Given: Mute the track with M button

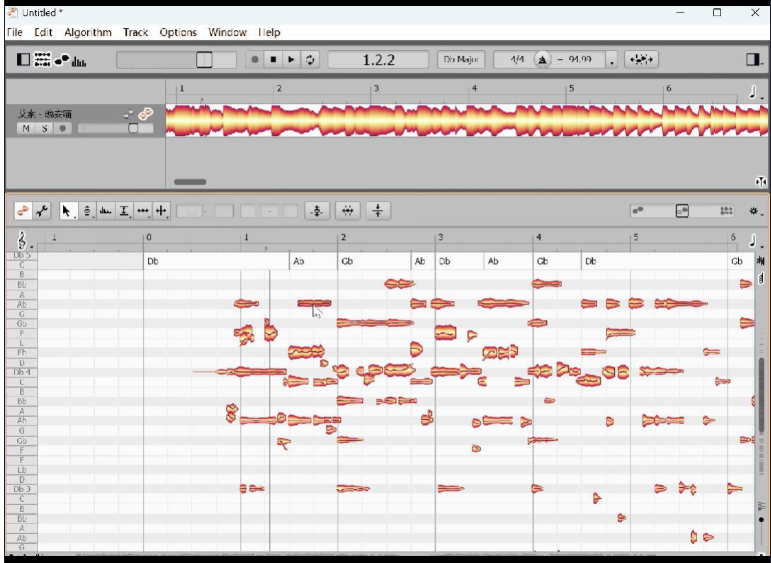Looking at the screenshot, I should click(x=26, y=128).
